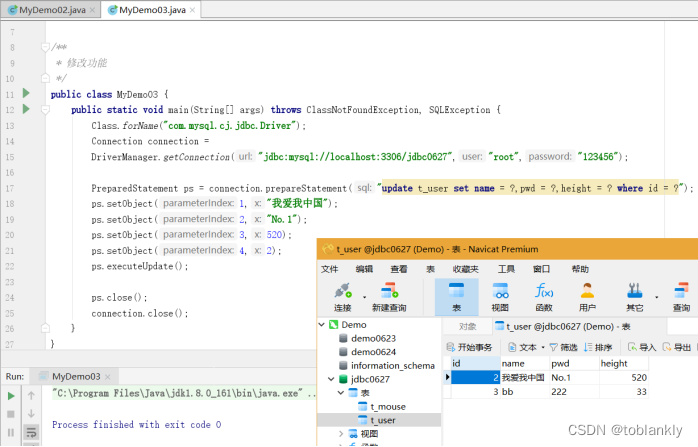Click the 函数 function toolbar icon
The height and width of the screenshot is (447, 698).
click(544, 297)
